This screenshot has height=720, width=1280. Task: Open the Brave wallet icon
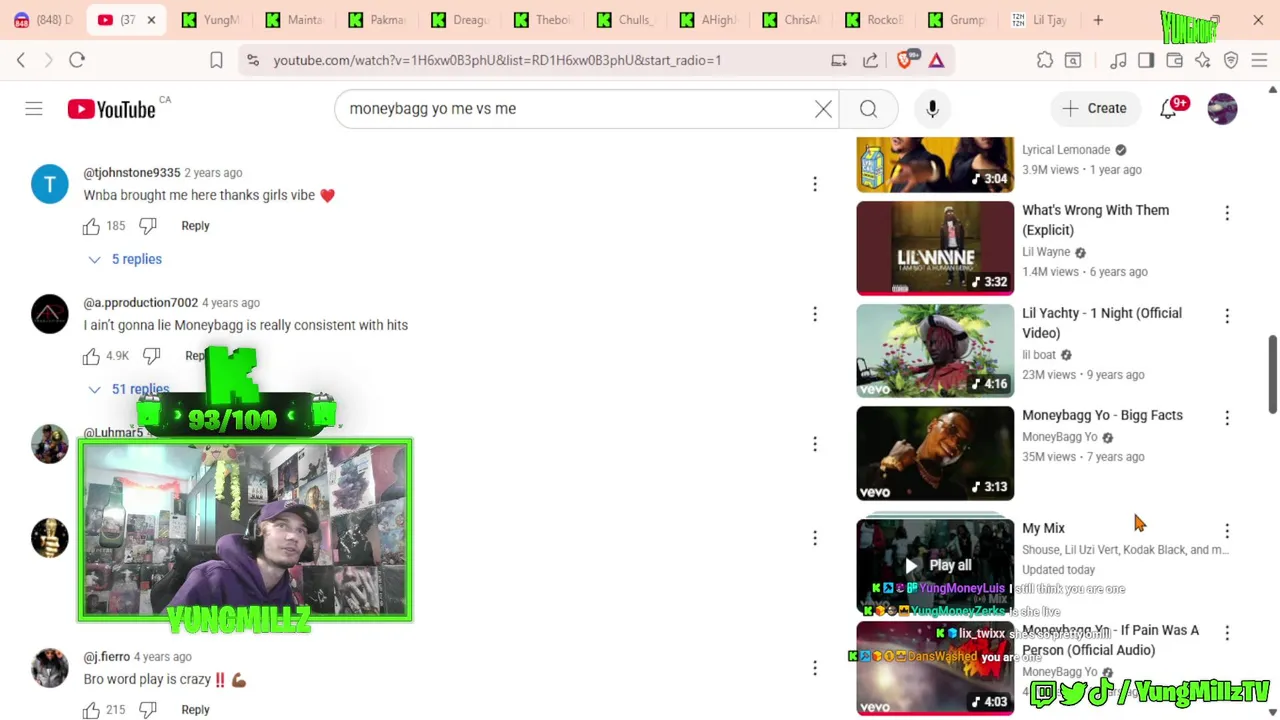coord(1175,60)
